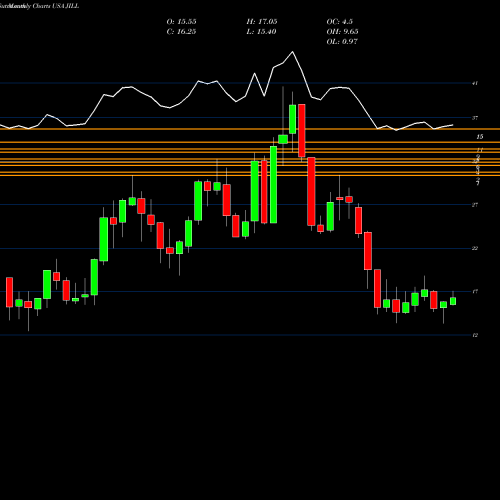Select the 'OH: 9.65' reading

click(x=342, y=32)
